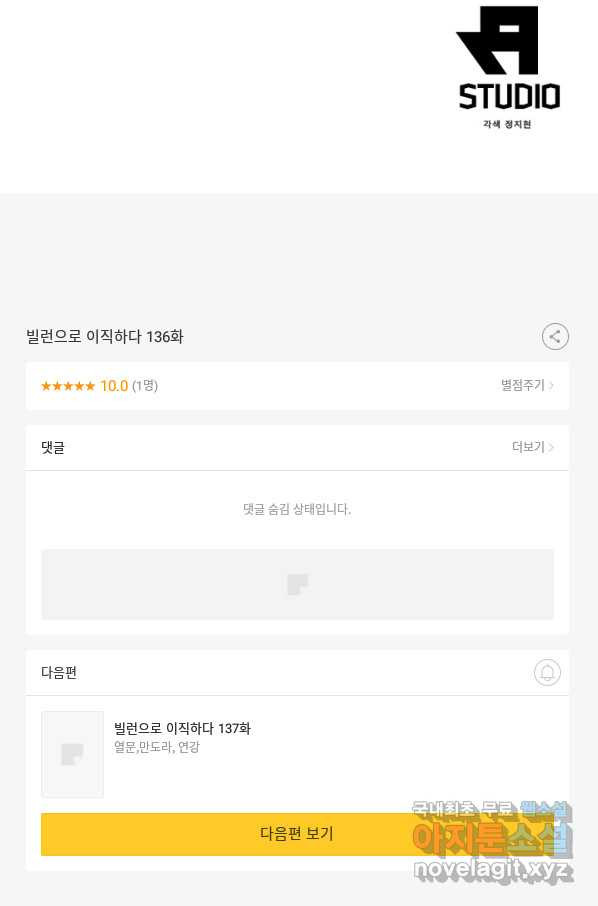
Task: Click the STUDIO logo at top
Action: 508,67
